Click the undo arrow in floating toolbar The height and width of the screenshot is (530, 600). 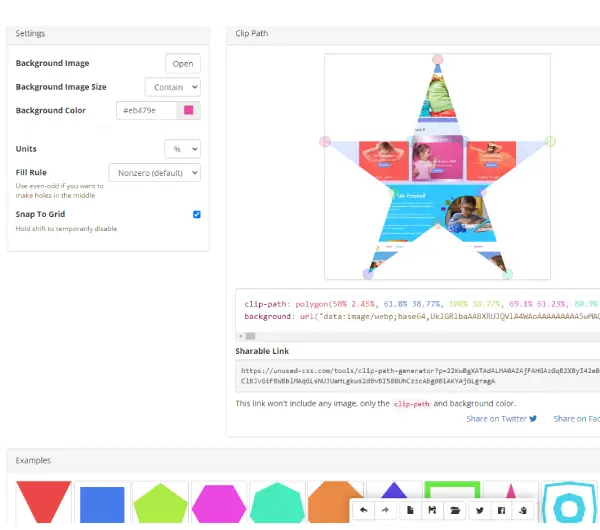point(363,510)
